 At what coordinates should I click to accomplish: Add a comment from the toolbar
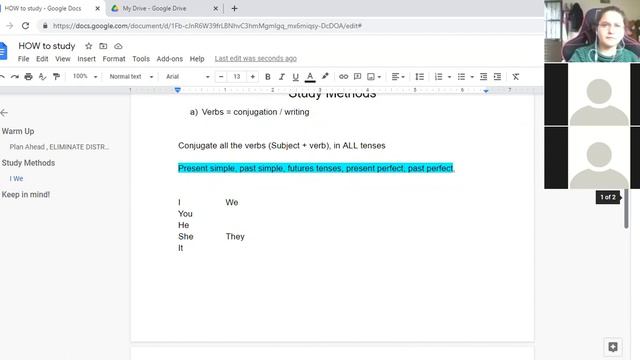pos(358,77)
